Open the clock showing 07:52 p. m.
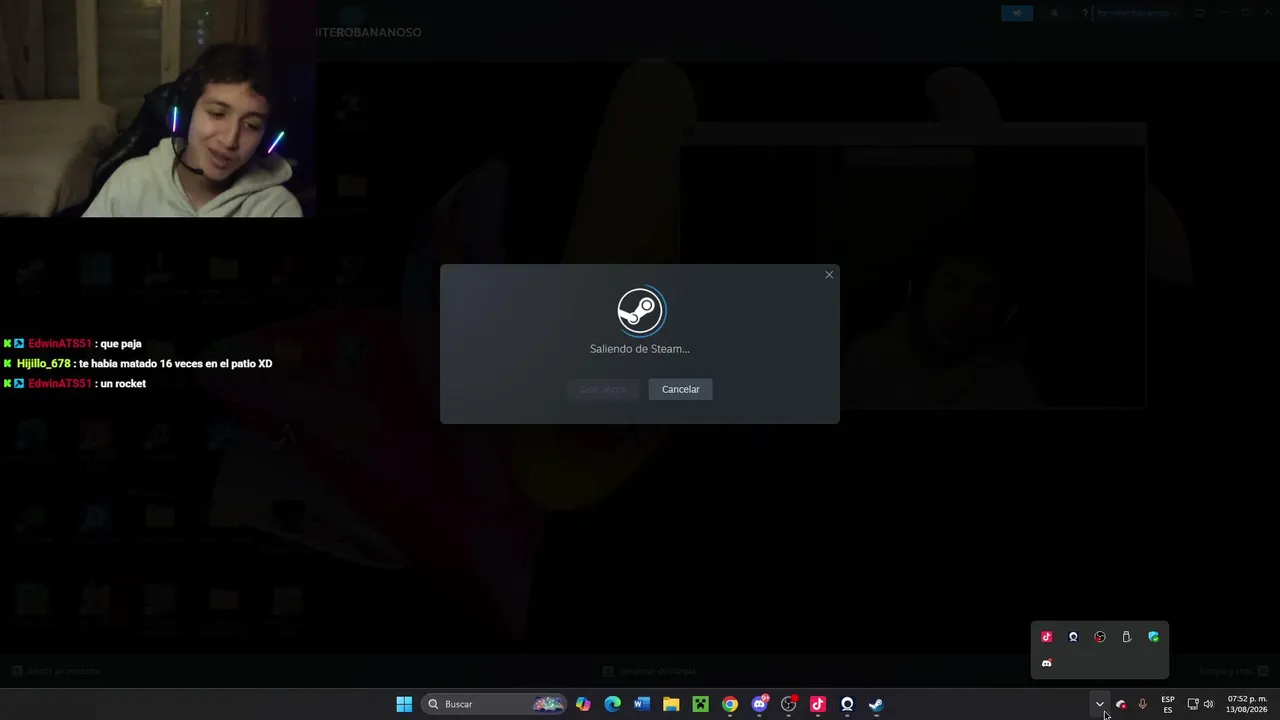Image resolution: width=1280 pixels, height=720 pixels. click(1247, 704)
